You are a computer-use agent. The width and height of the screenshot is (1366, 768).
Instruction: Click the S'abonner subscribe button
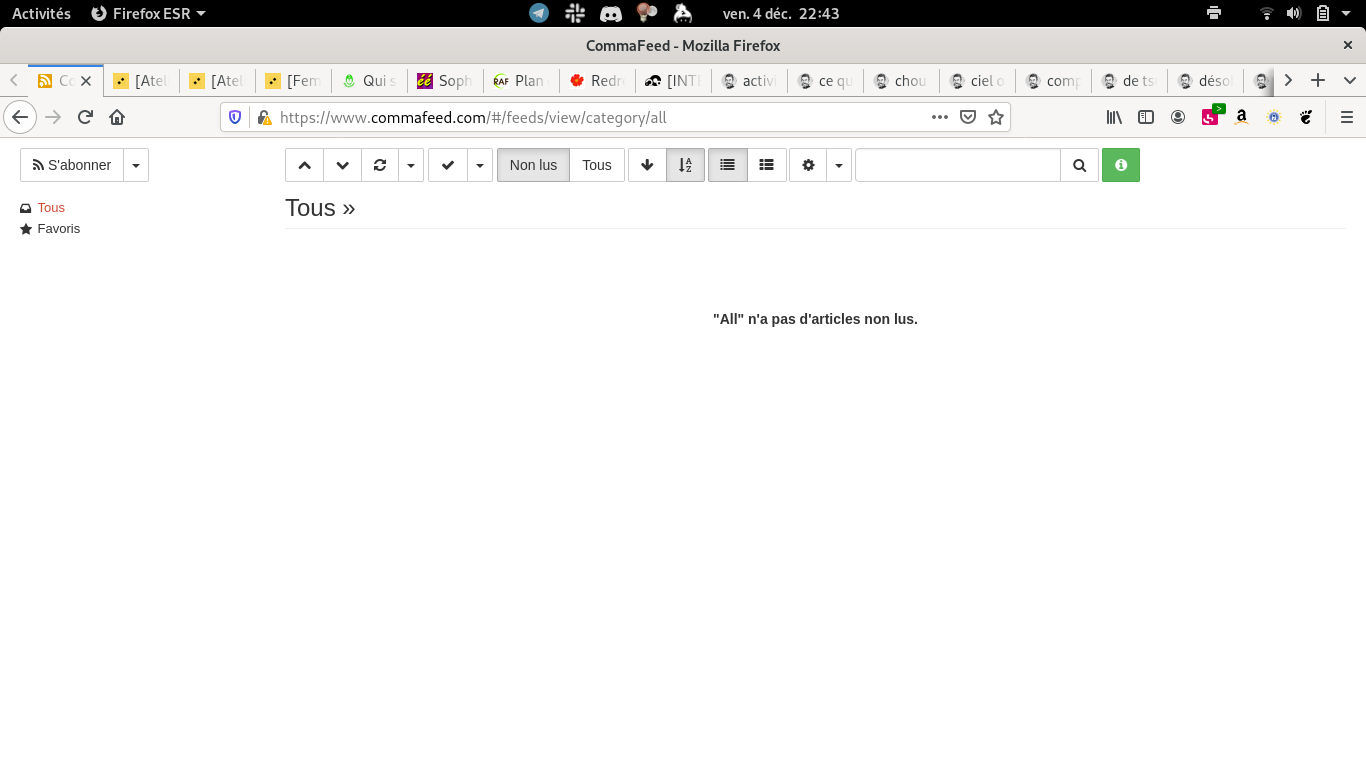pos(72,165)
